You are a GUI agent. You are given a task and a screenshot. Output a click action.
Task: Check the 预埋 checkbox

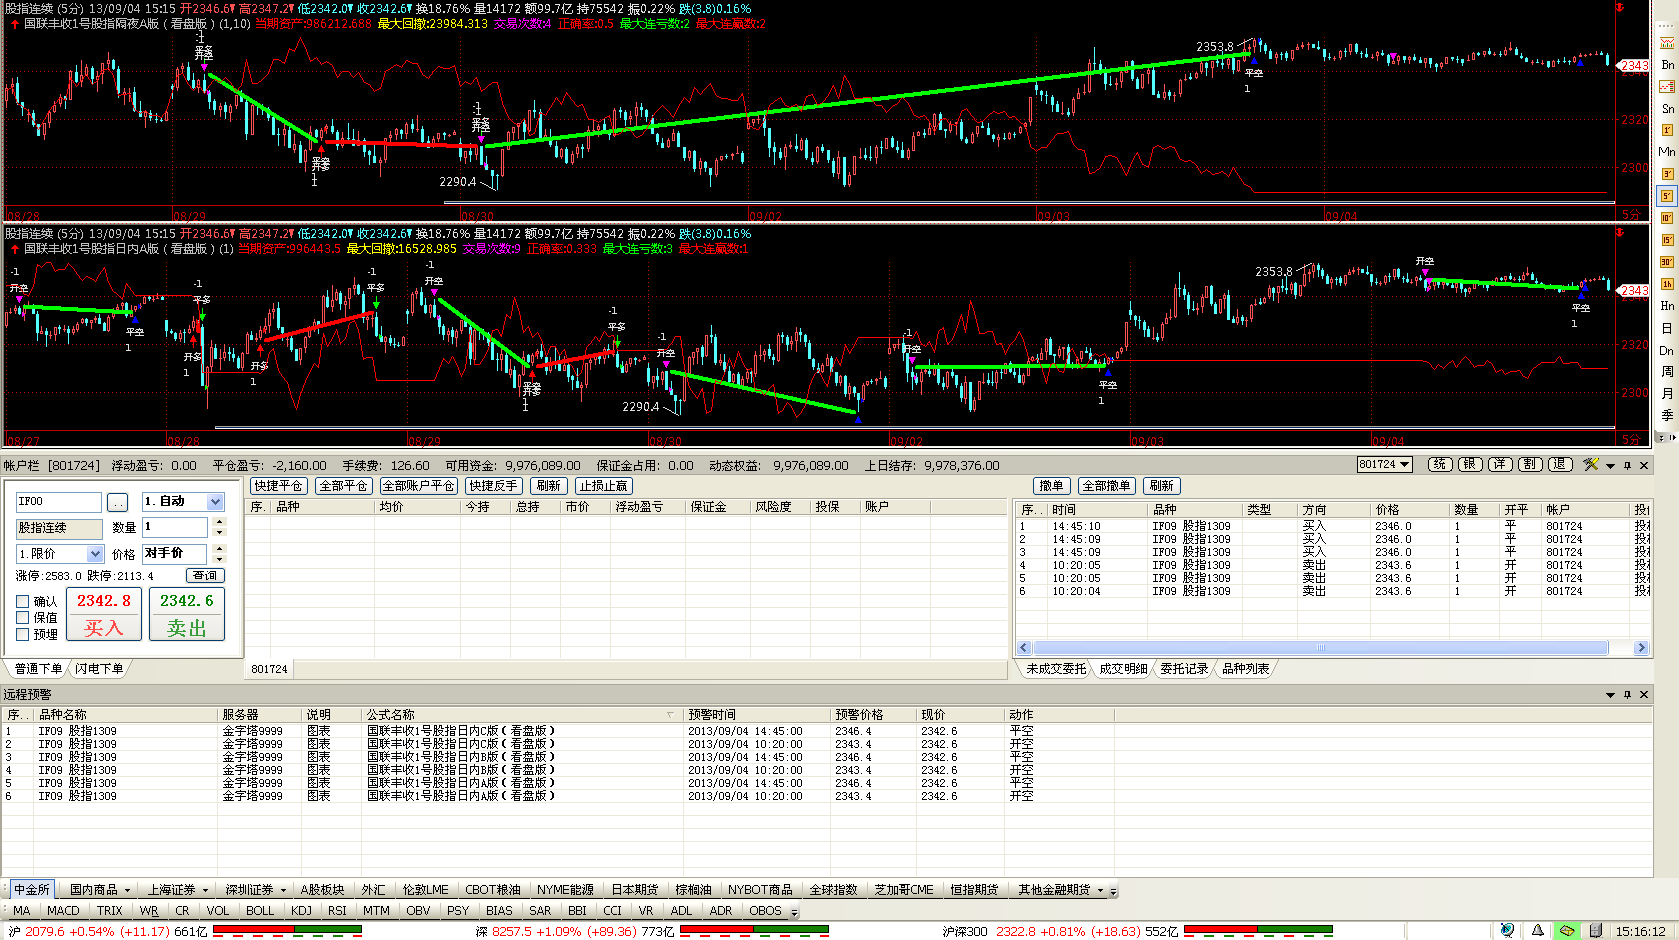pyautogui.click(x=23, y=634)
